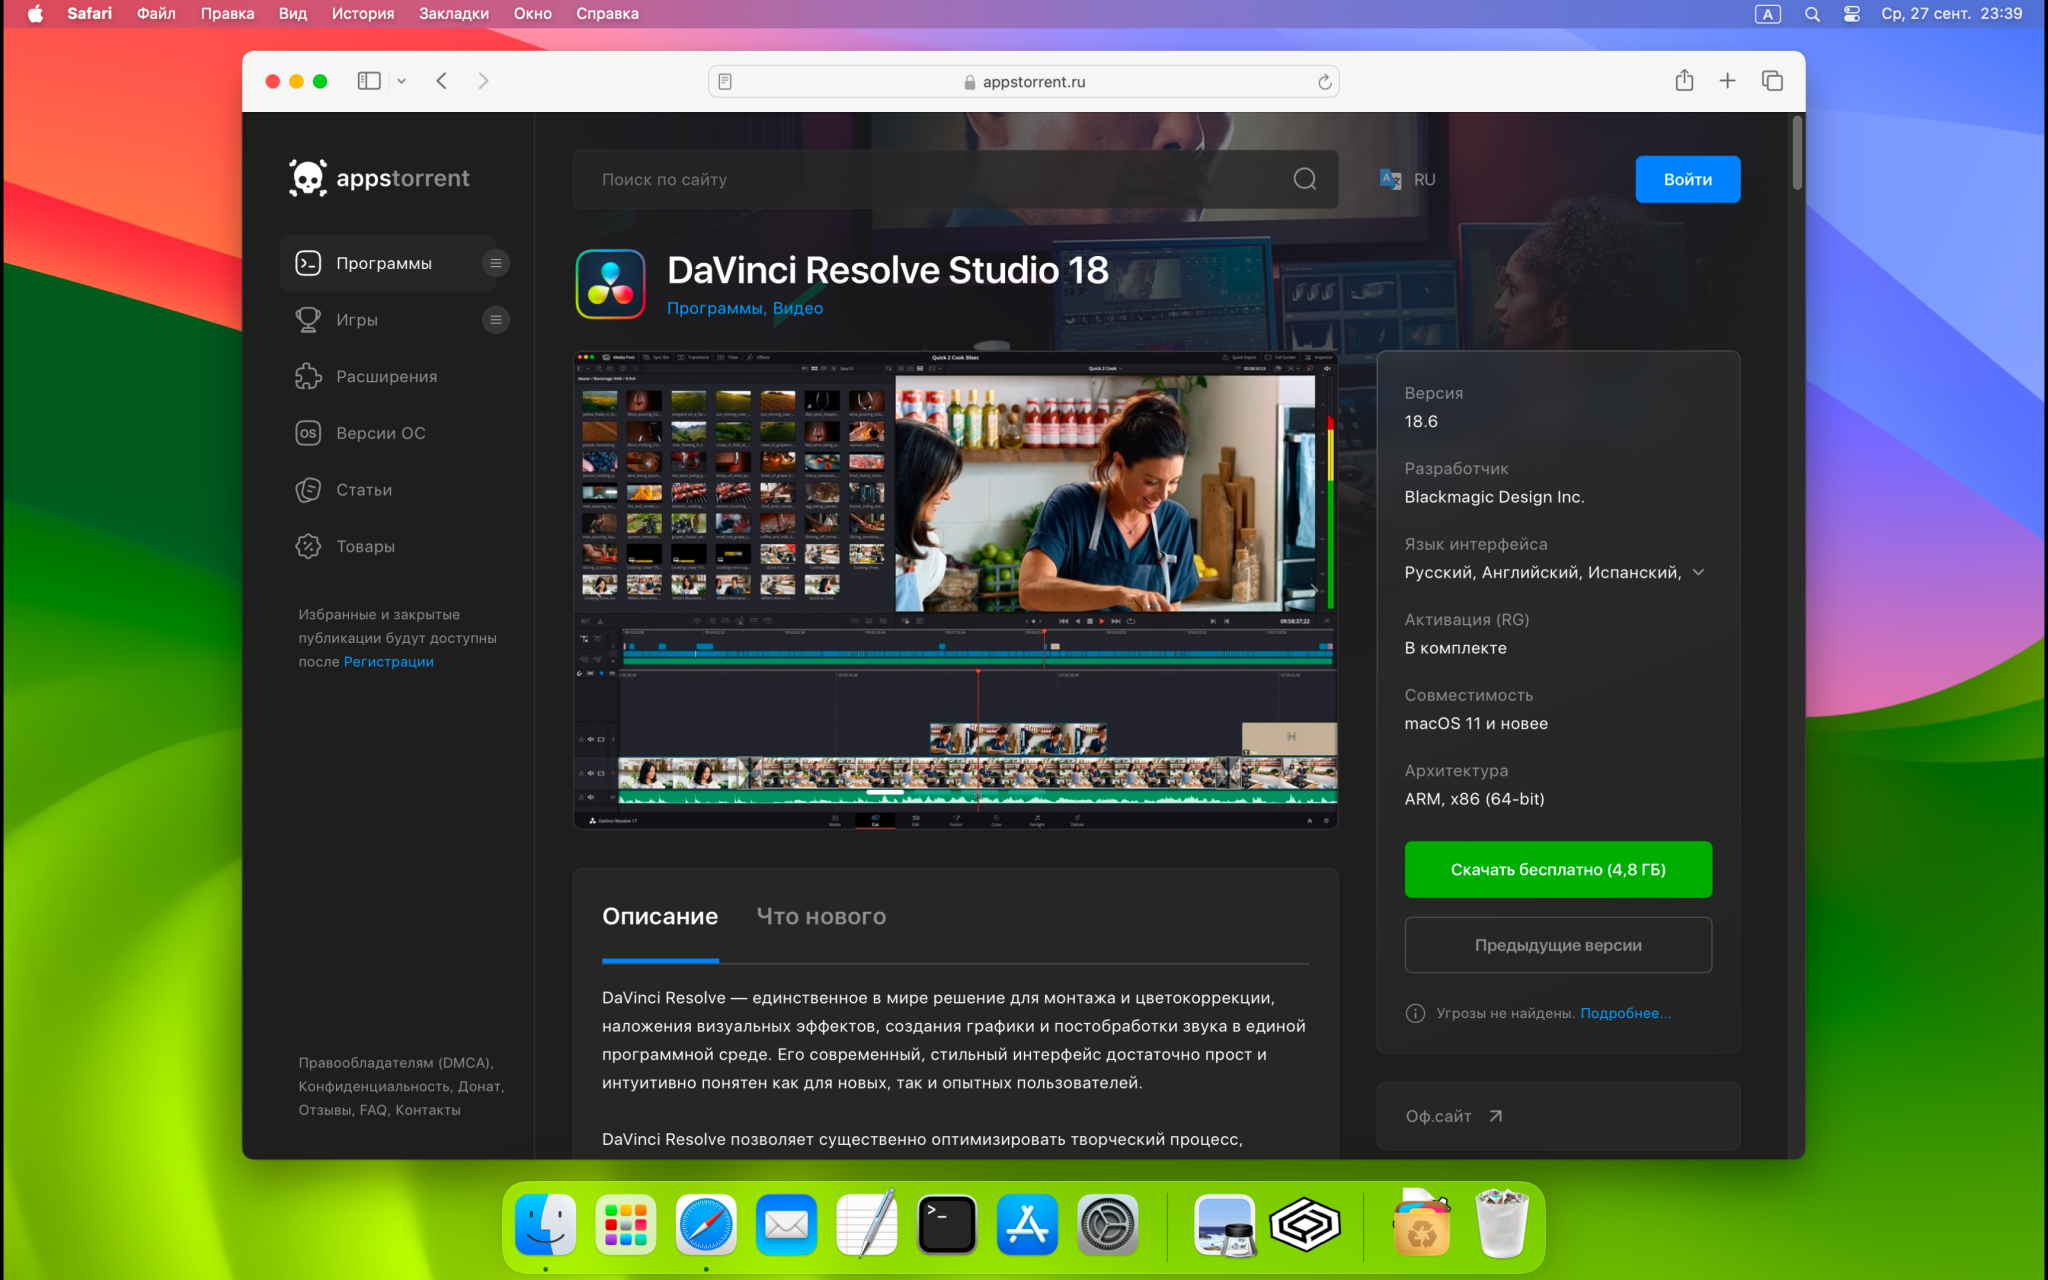
Task: Click the Программы terminal icon
Action: coord(308,263)
